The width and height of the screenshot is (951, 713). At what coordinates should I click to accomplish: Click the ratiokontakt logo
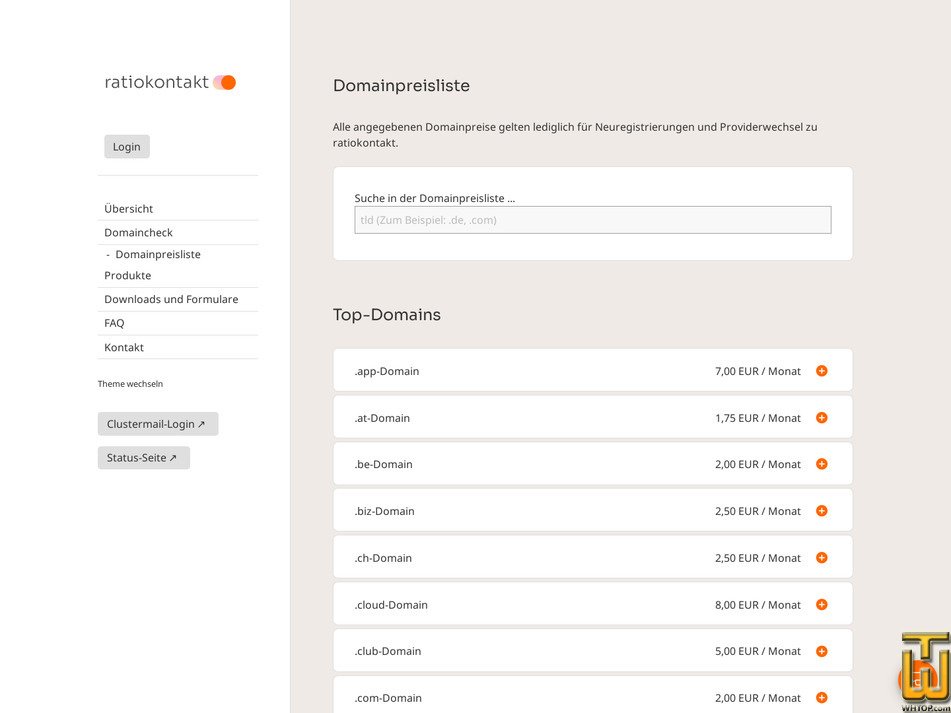tap(170, 82)
